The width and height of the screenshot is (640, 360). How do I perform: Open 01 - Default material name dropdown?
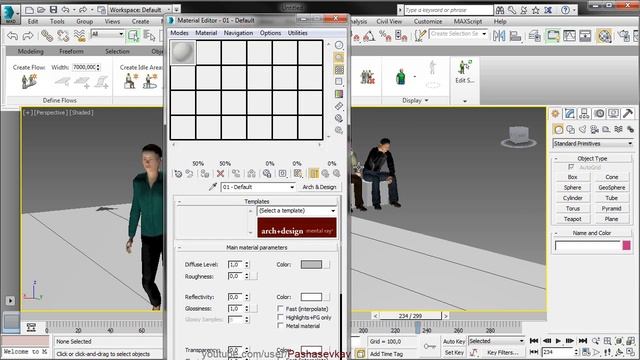(258, 187)
